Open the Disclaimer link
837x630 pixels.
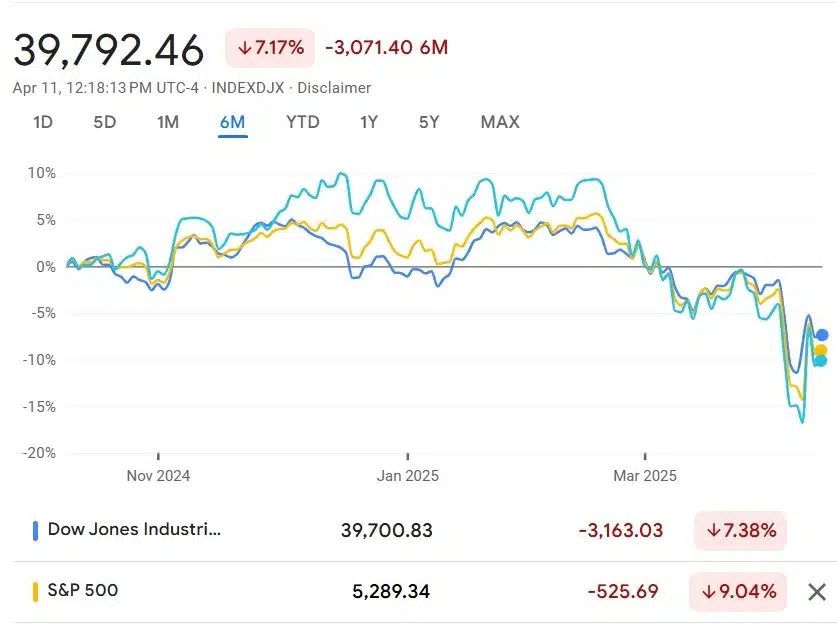[334, 88]
